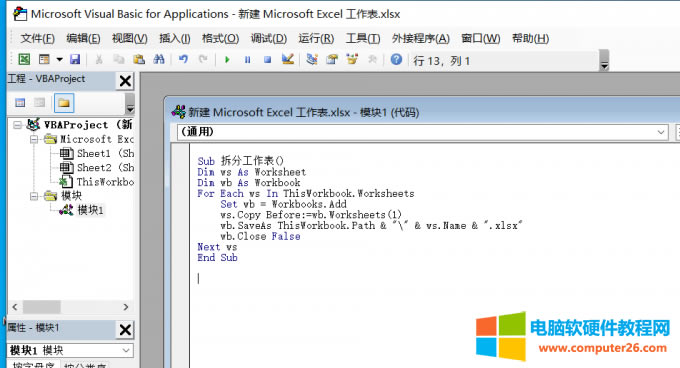Open the 帮助(H) menu

click(530, 39)
